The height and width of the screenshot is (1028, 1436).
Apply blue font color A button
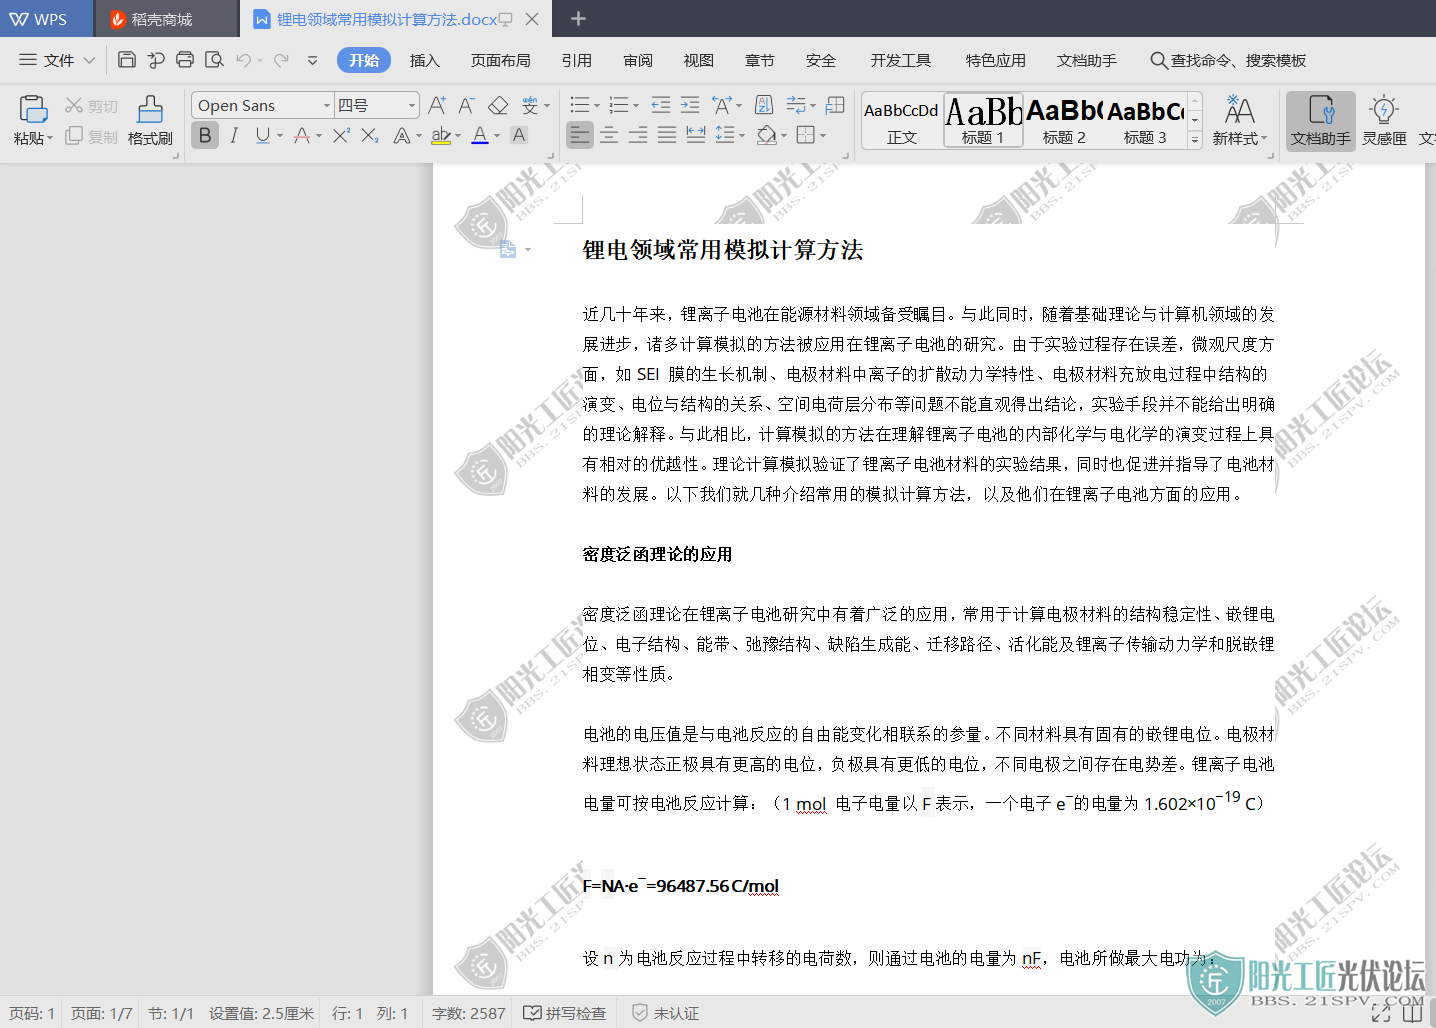(480, 135)
